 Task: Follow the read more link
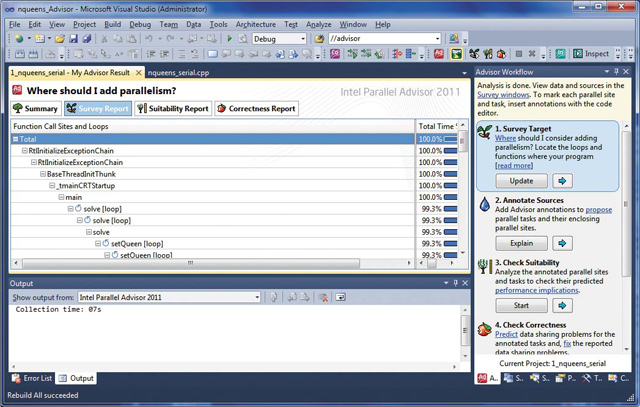(x=514, y=166)
